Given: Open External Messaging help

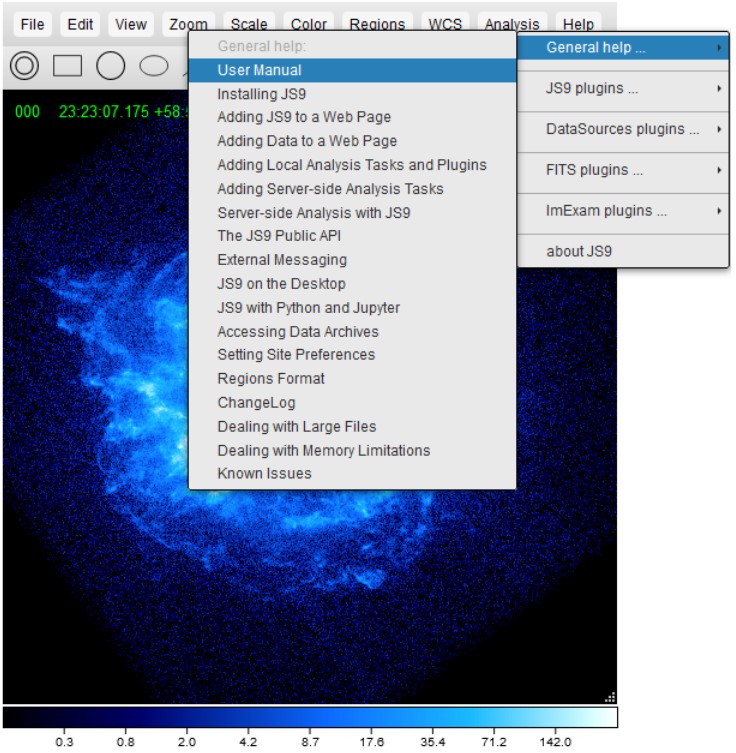Looking at the screenshot, I should [x=352, y=260].
